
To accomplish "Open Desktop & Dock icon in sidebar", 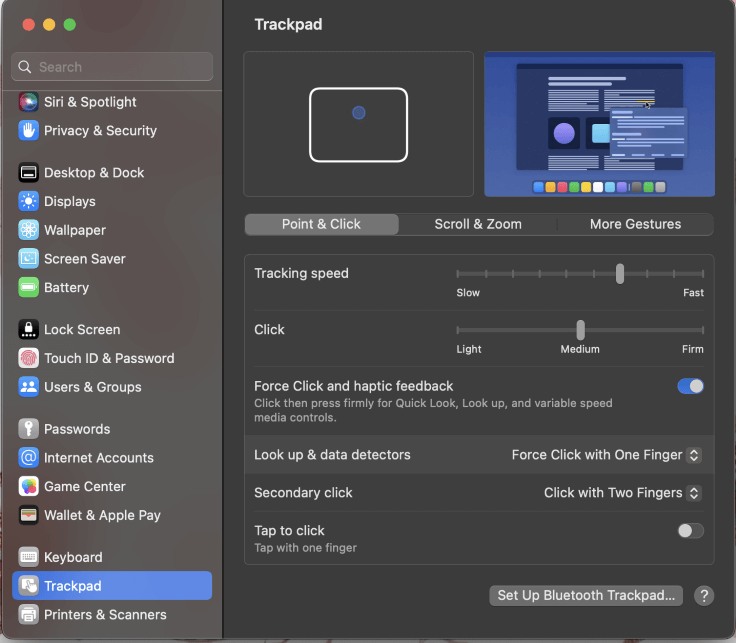I will point(28,173).
